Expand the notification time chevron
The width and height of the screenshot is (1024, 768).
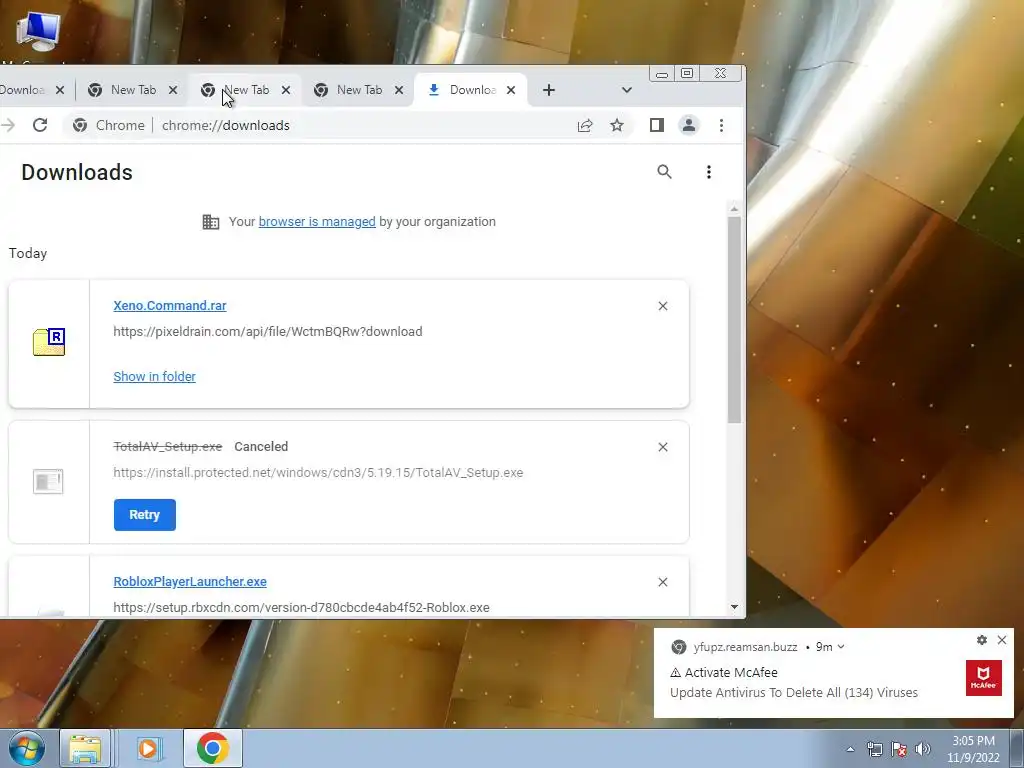point(840,647)
